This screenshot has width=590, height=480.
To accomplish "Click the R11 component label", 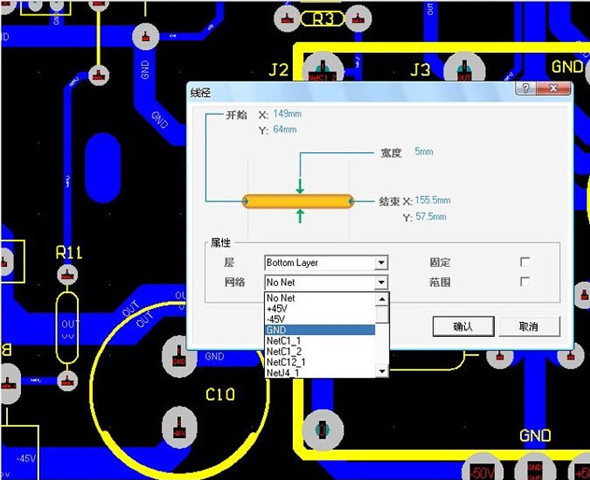I will [69, 252].
